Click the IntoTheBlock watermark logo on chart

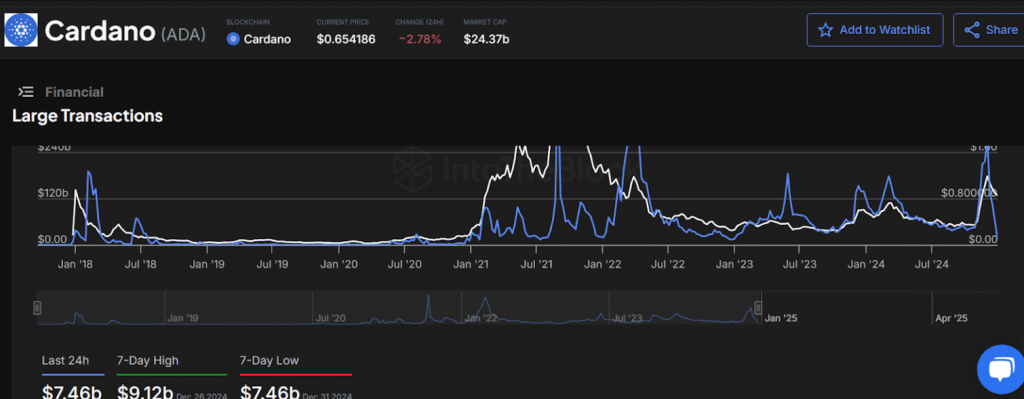click(412, 166)
